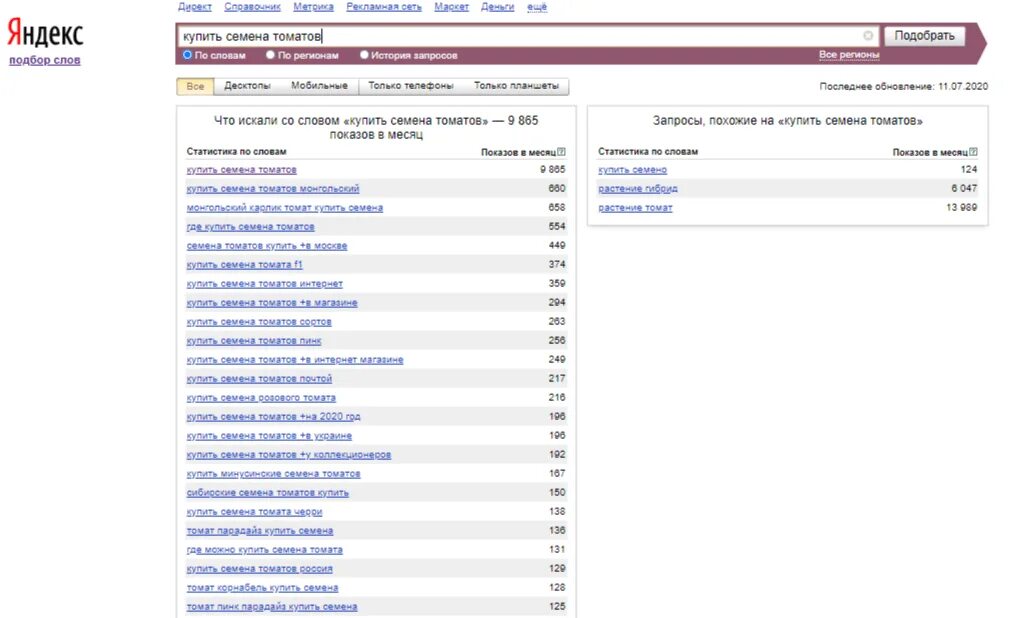Open the Маркет link in top navigation
Screen dimensions: 1022x618
452,7
